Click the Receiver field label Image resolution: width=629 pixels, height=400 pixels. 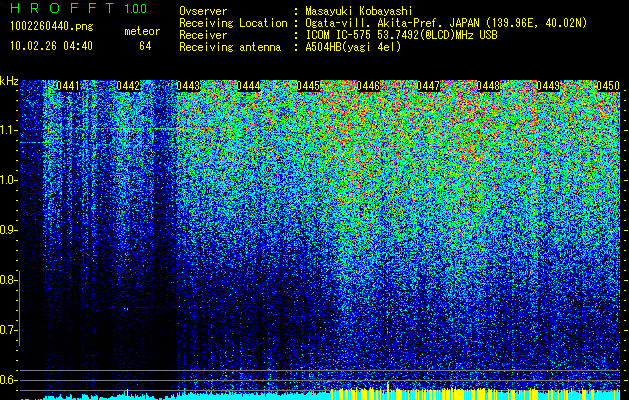pyautogui.click(x=203, y=35)
